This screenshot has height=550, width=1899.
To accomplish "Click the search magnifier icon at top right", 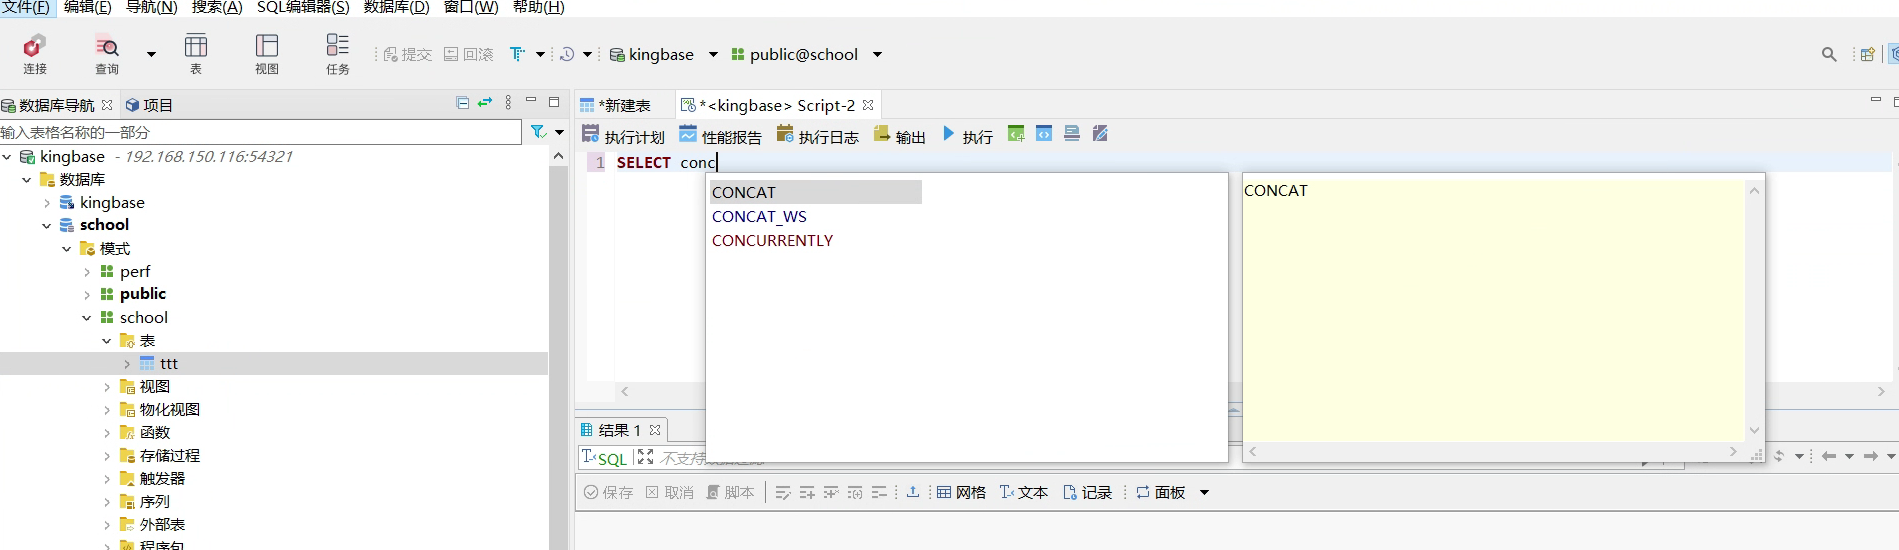I will point(1829,55).
